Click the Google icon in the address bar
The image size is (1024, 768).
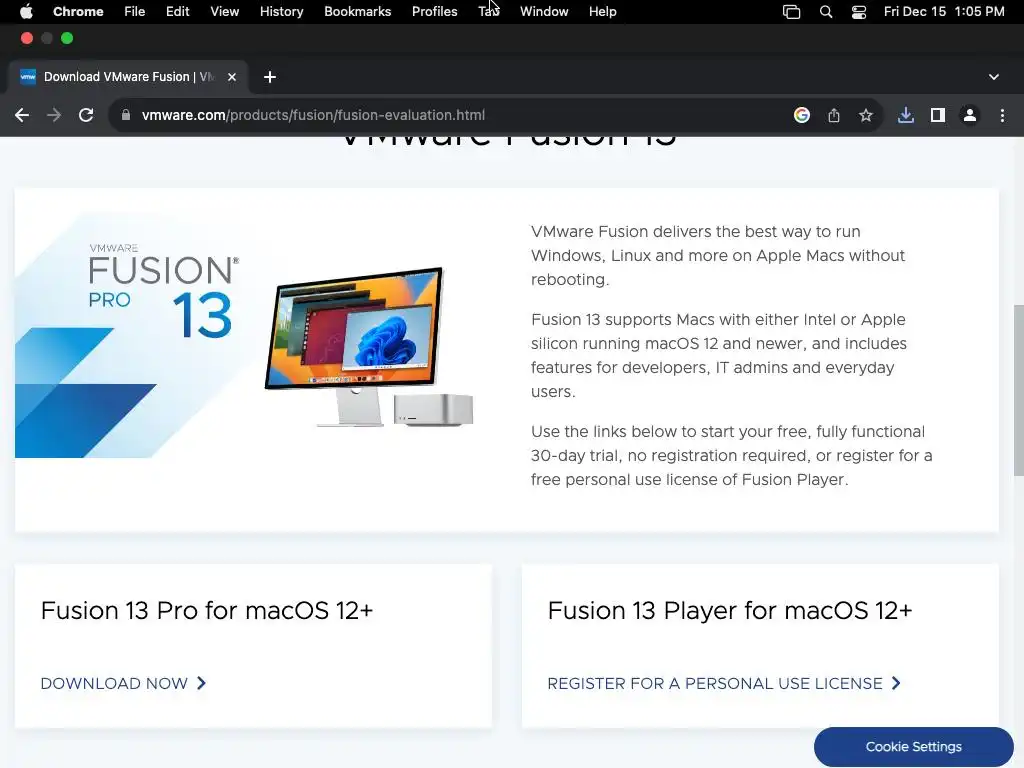point(802,116)
